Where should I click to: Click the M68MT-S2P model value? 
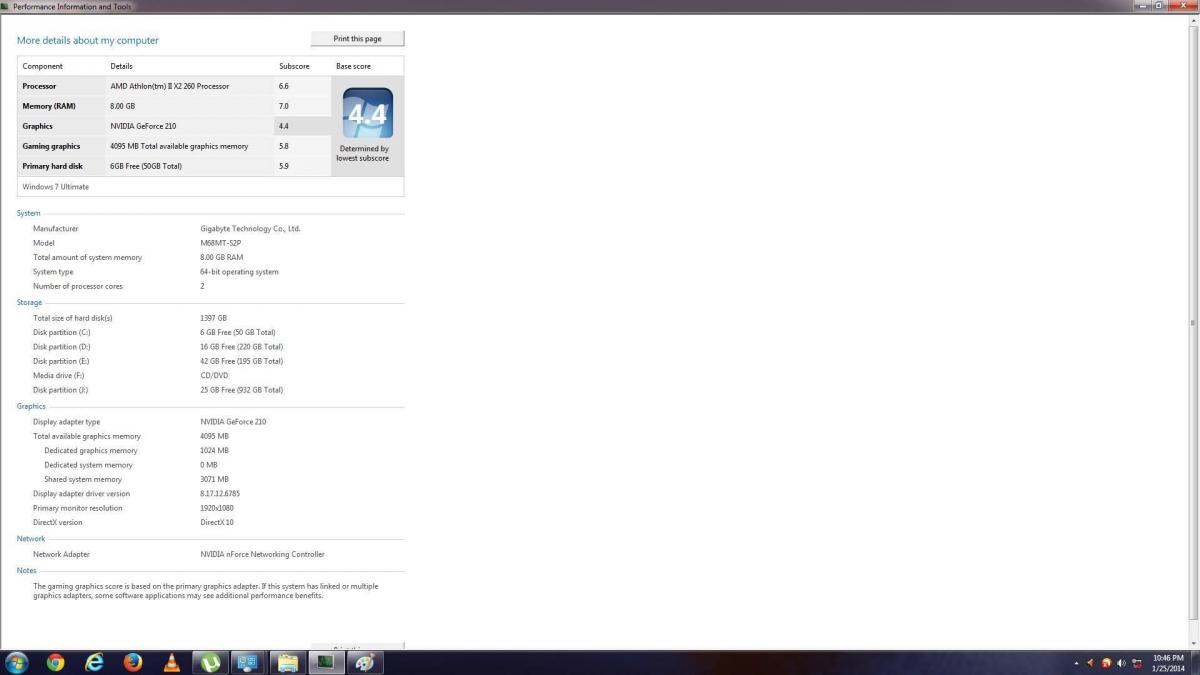pyautogui.click(x=221, y=243)
